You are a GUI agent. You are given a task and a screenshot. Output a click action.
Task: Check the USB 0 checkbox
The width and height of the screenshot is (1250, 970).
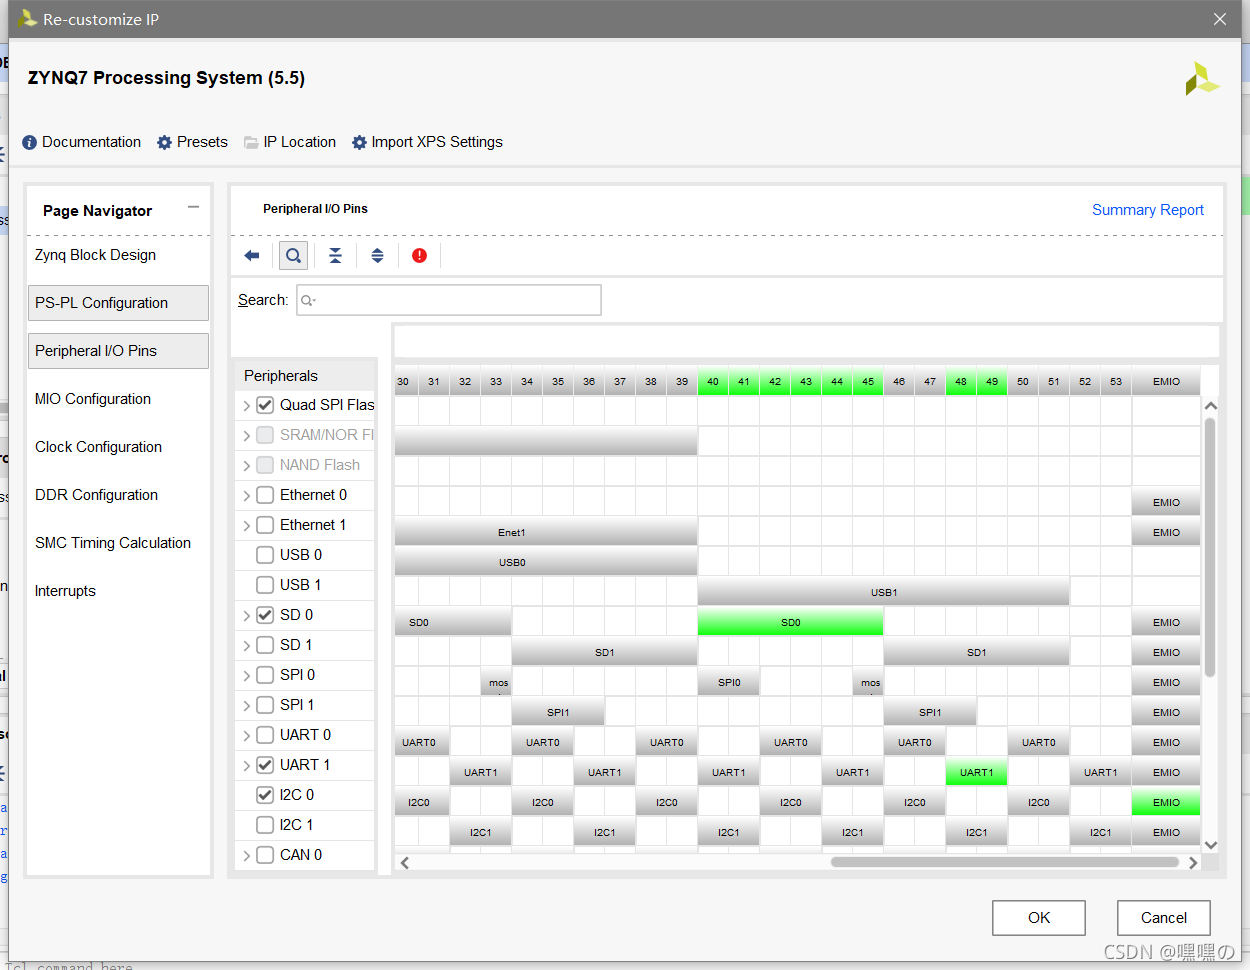point(265,555)
